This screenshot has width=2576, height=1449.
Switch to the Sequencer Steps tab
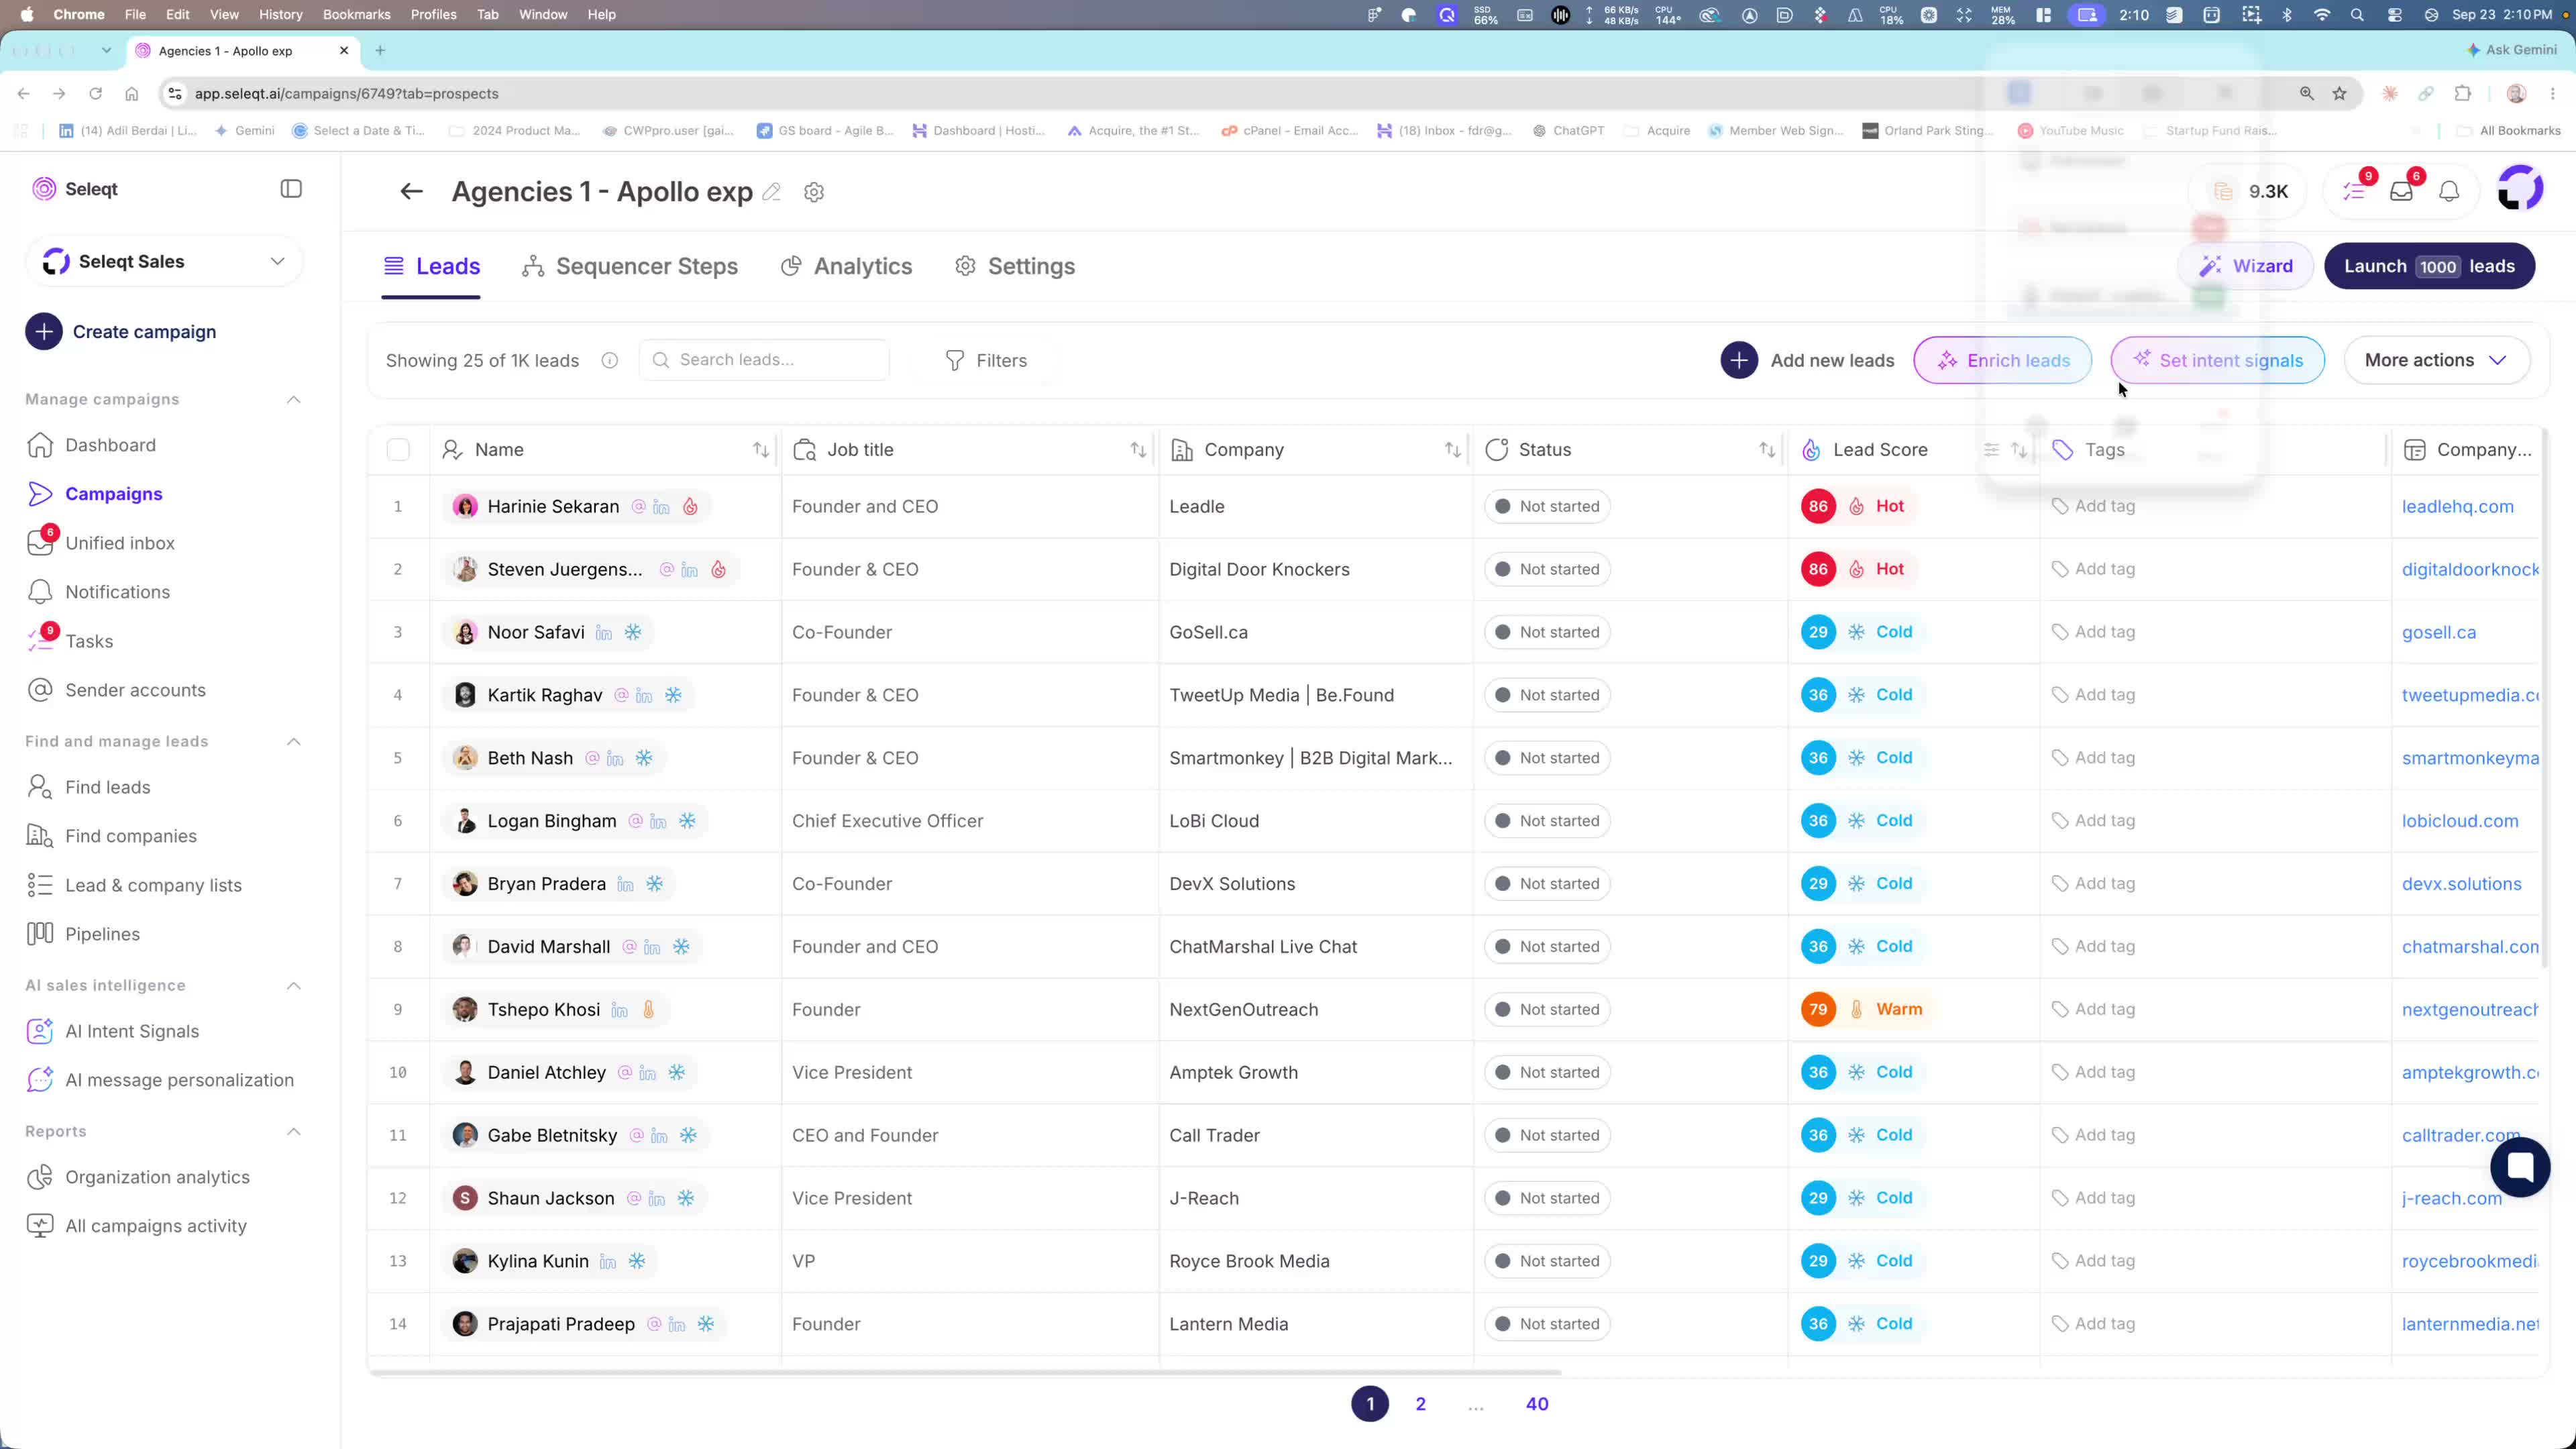tap(630, 266)
